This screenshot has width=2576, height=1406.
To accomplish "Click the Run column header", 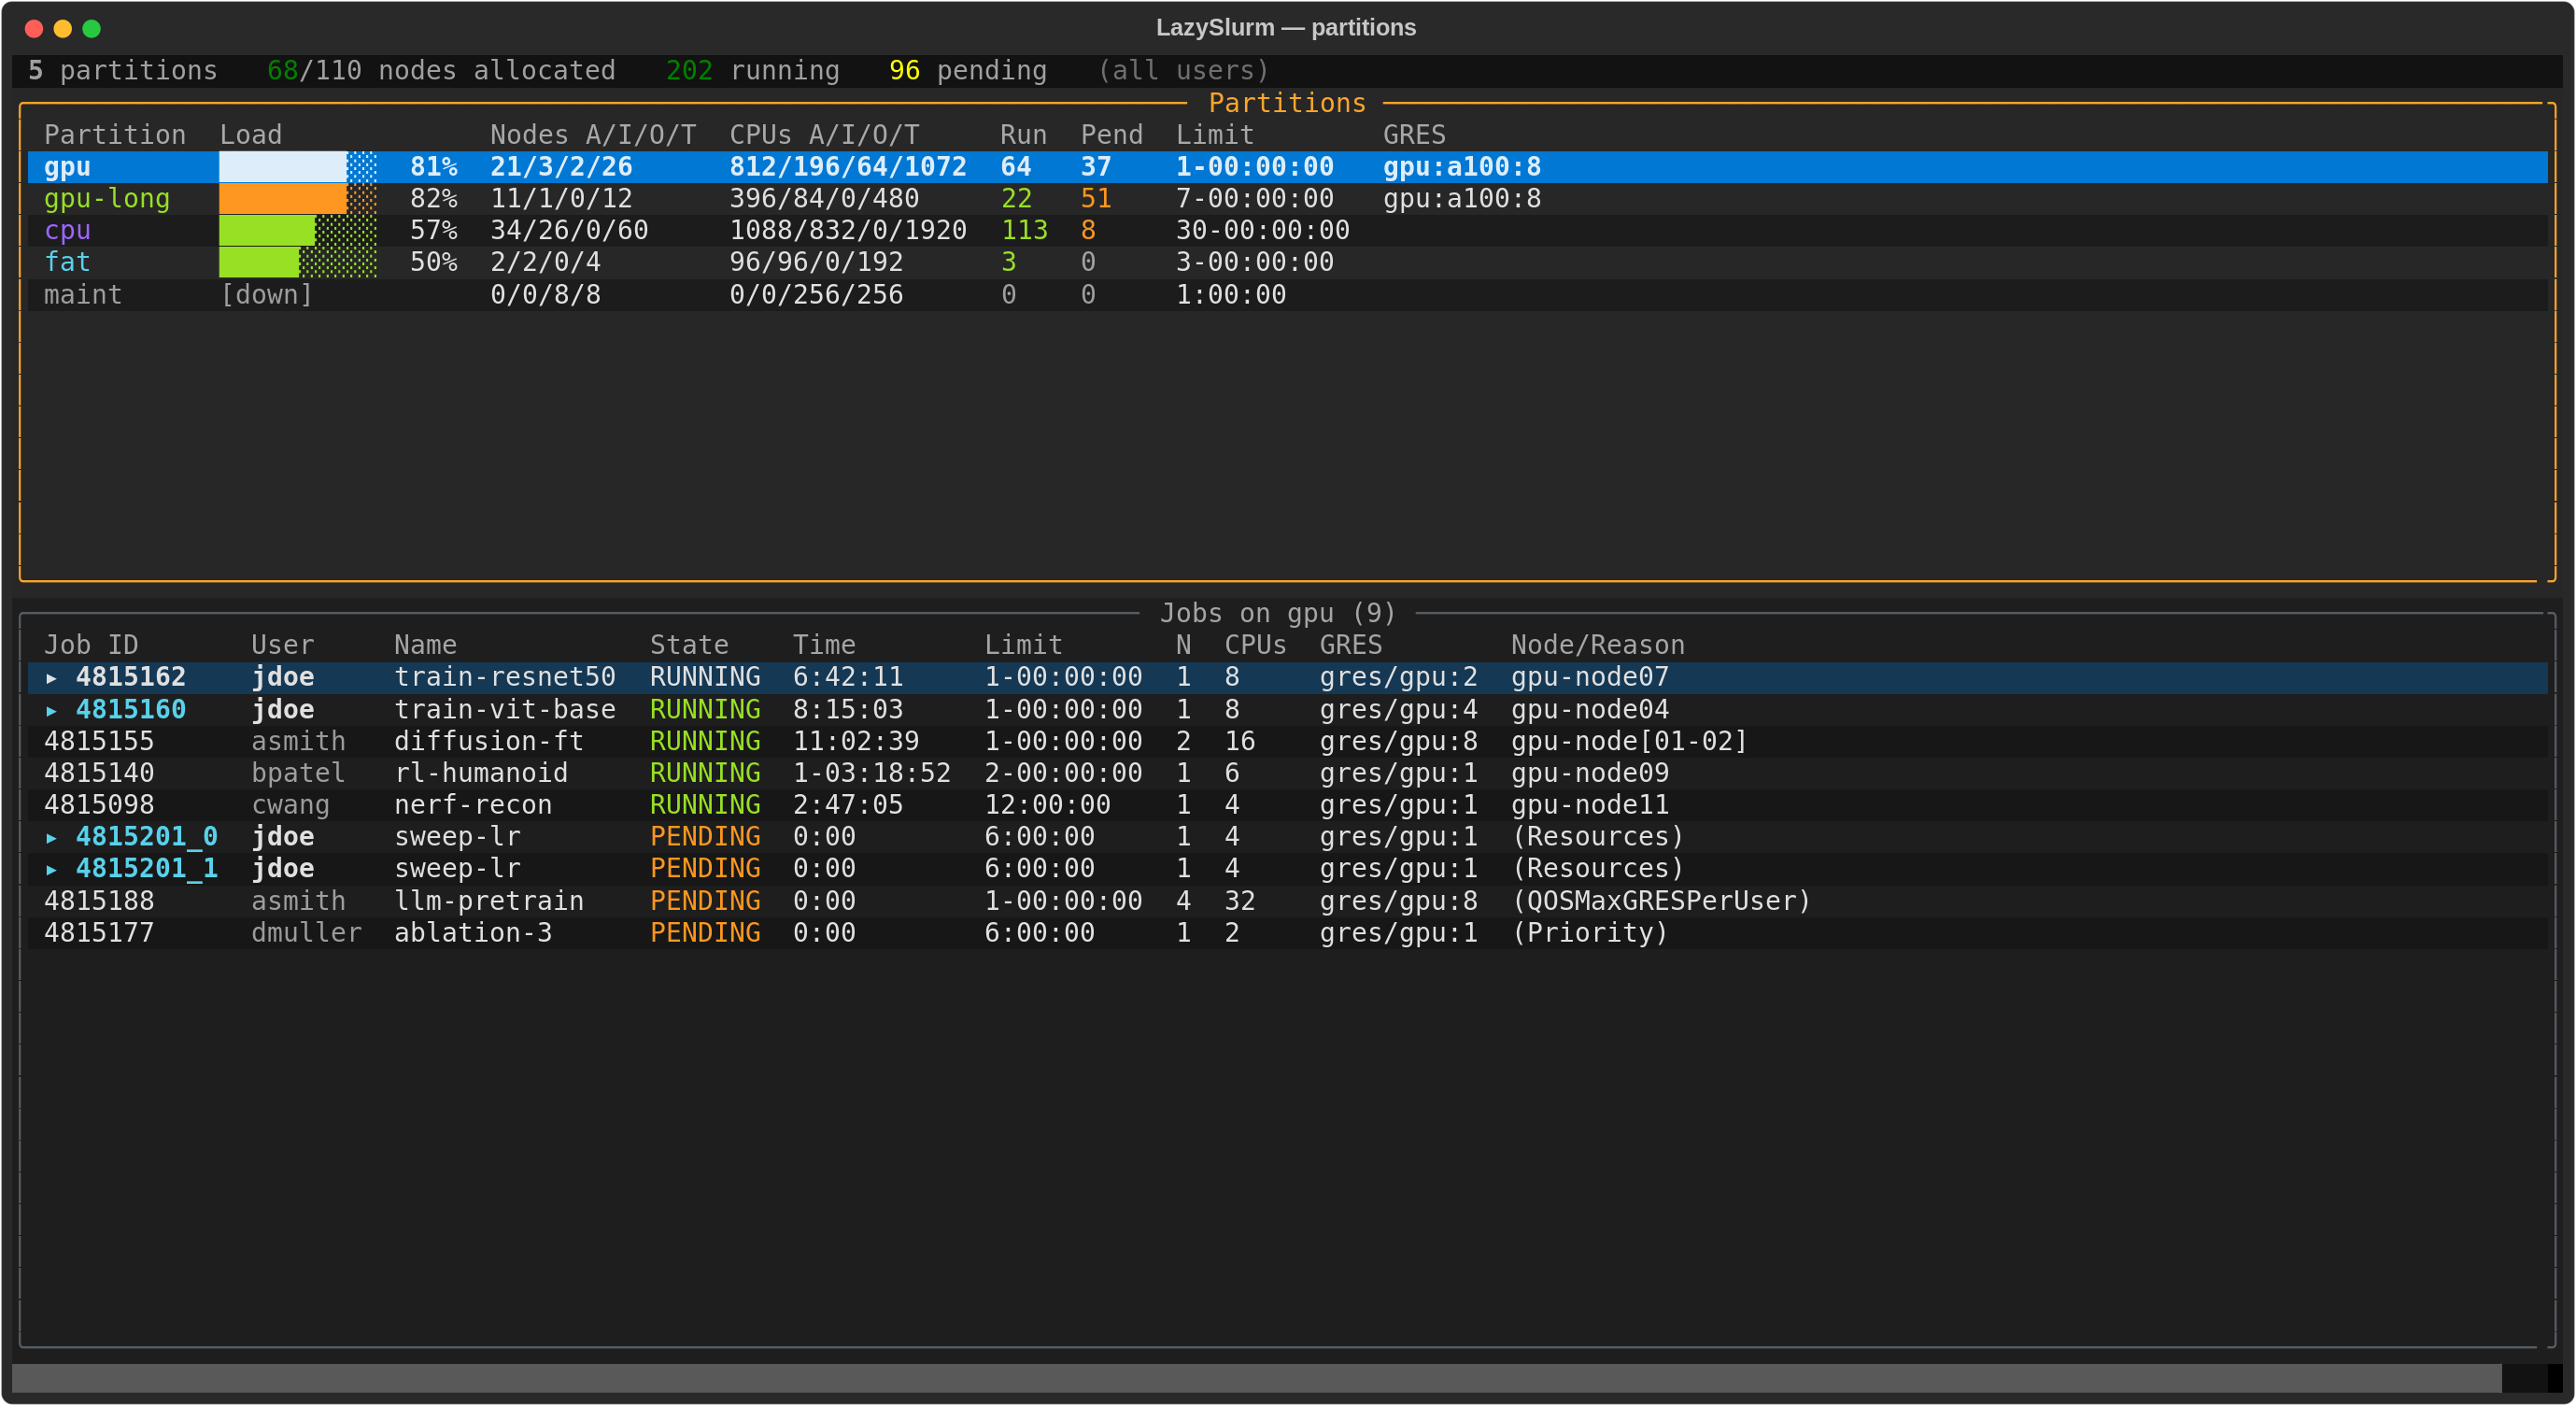I will pos(1024,135).
